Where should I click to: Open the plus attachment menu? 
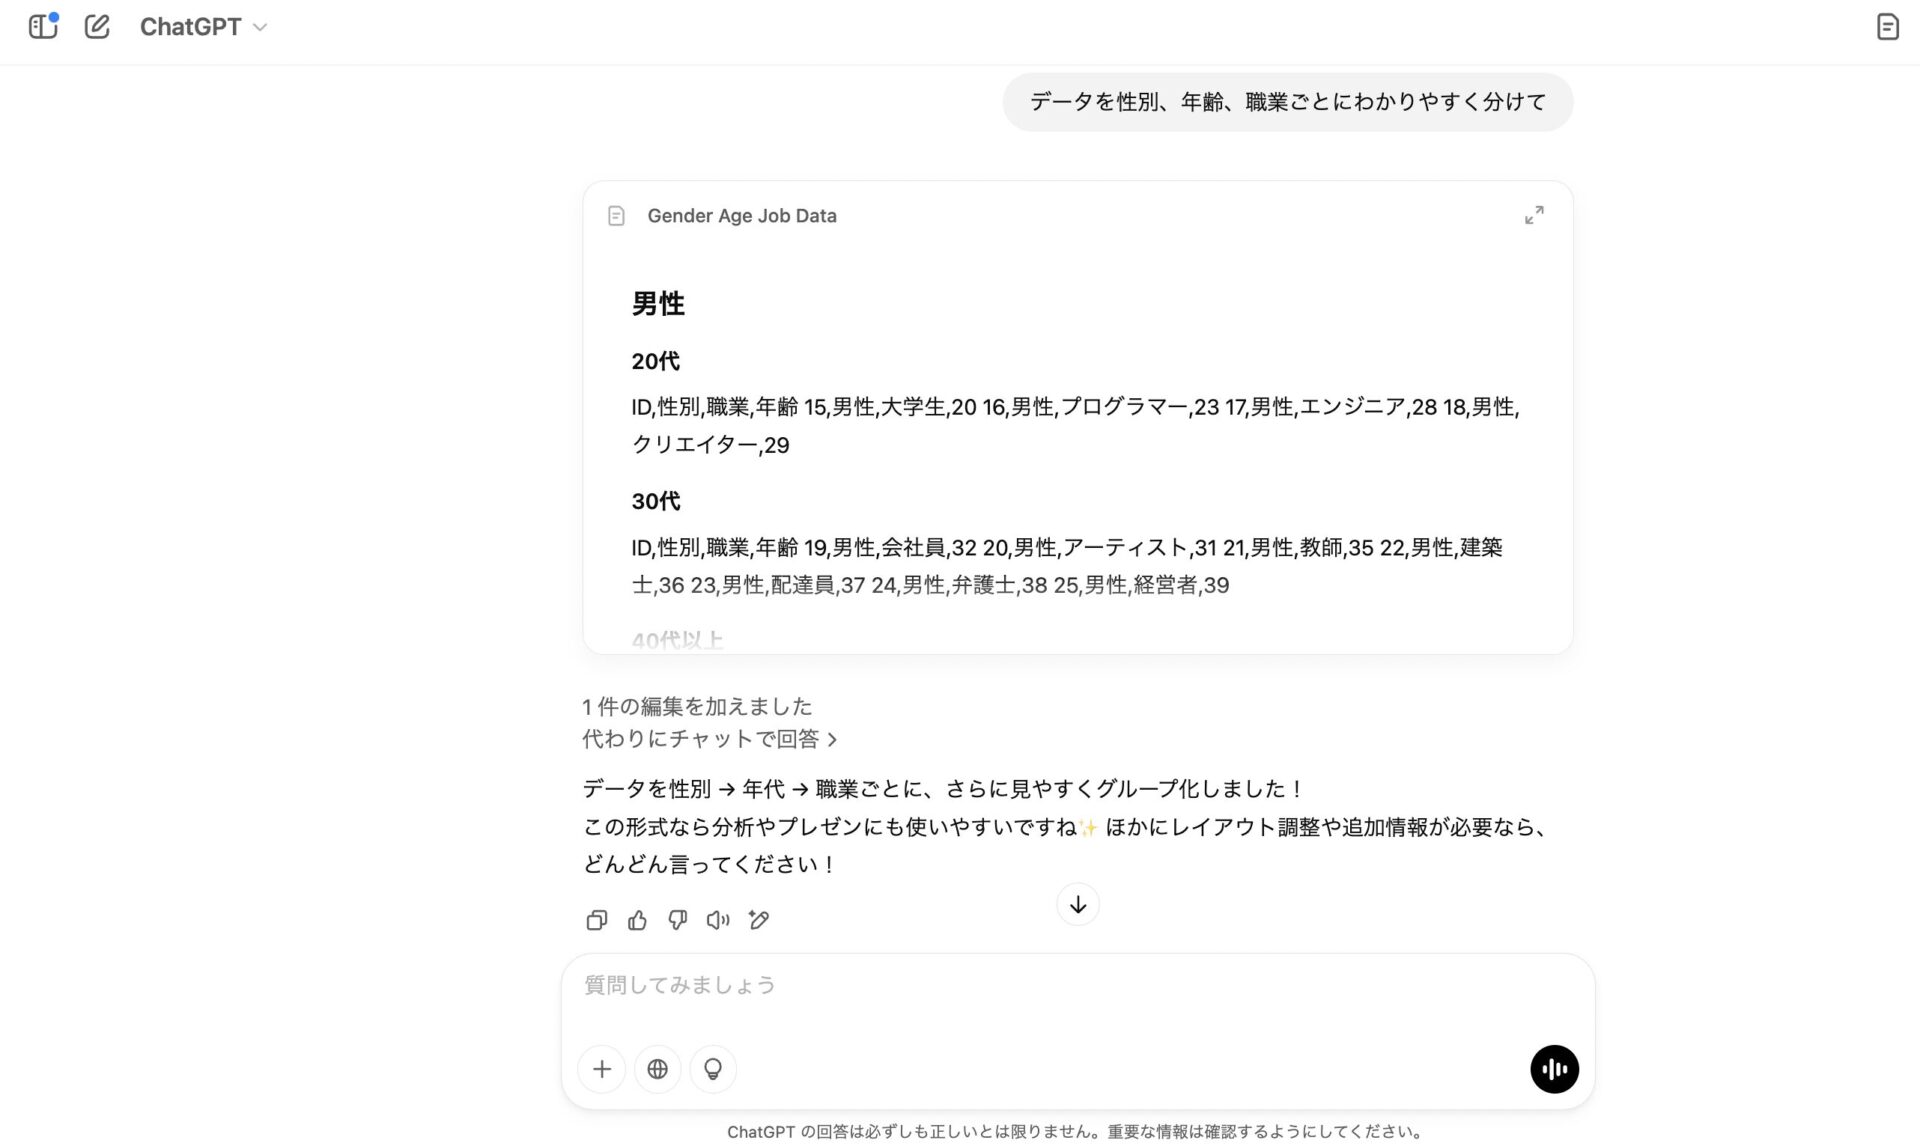coord(602,1069)
